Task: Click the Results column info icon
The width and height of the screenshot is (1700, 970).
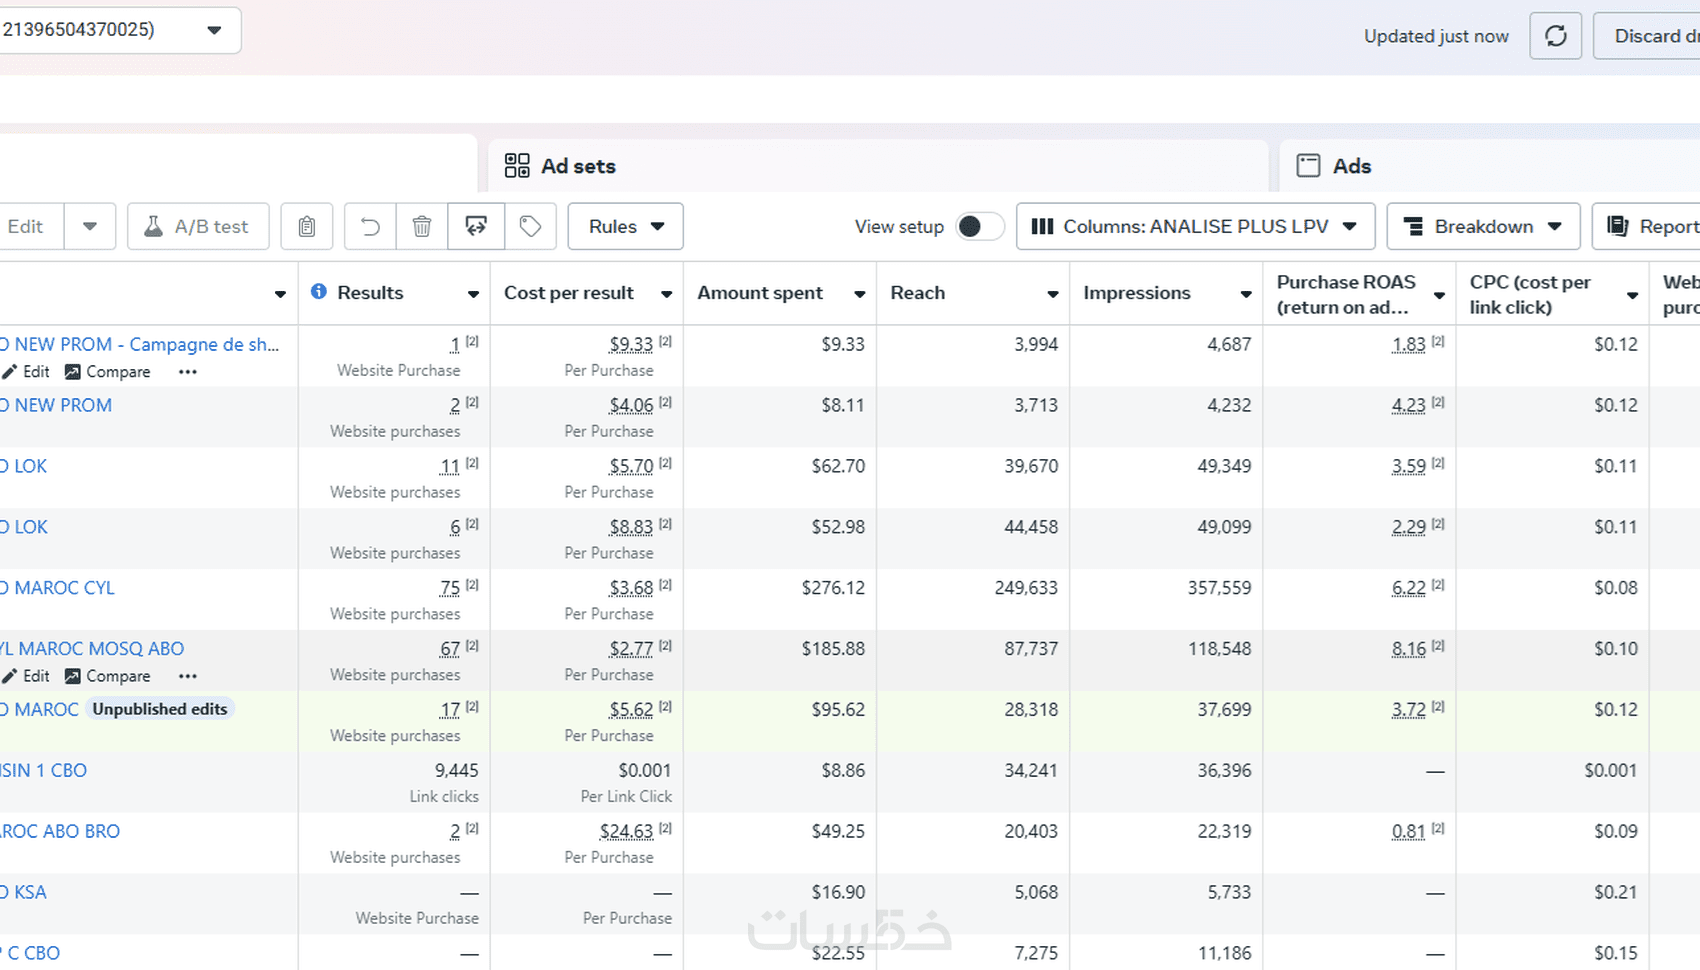Action: (x=319, y=292)
